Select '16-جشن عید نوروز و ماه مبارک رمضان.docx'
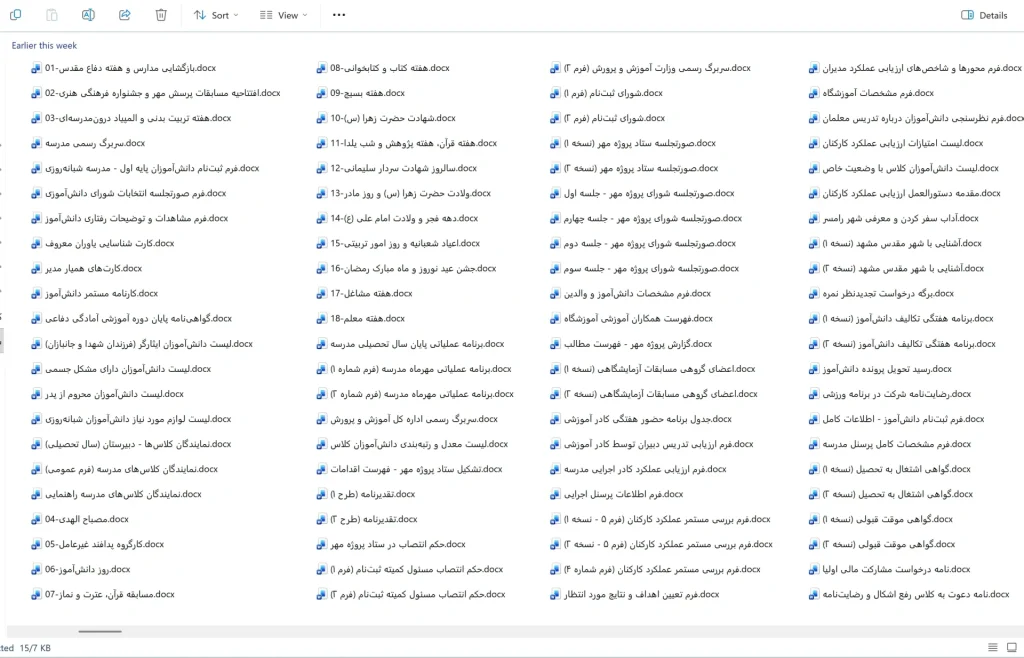This screenshot has height=658, width=1024. click(406, 269)
